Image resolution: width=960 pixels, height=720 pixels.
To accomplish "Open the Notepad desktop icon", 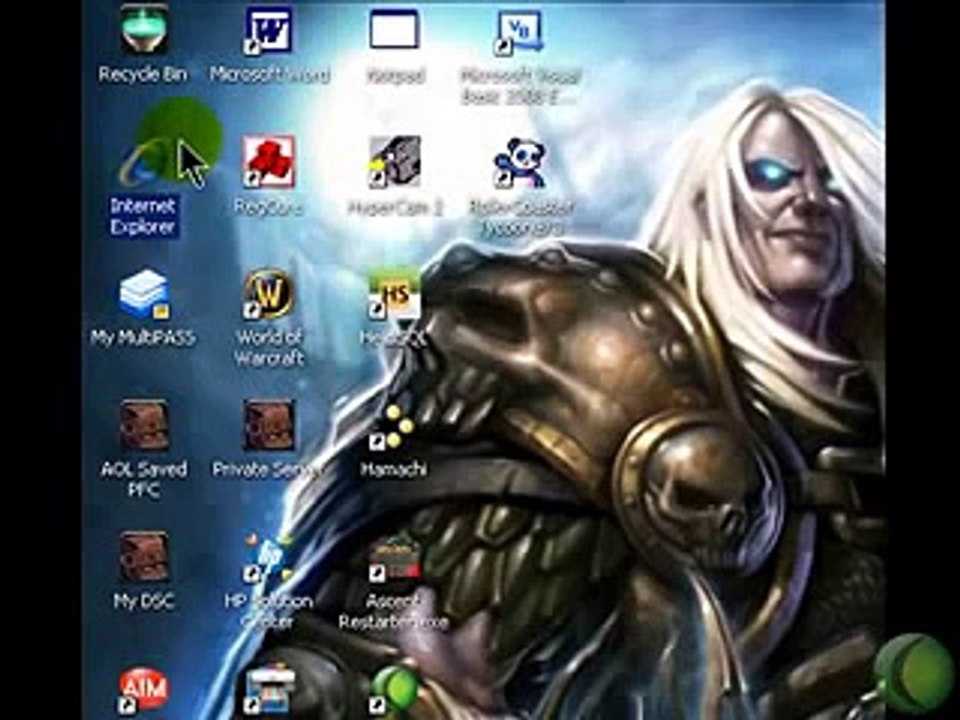I will pos(394,29).
